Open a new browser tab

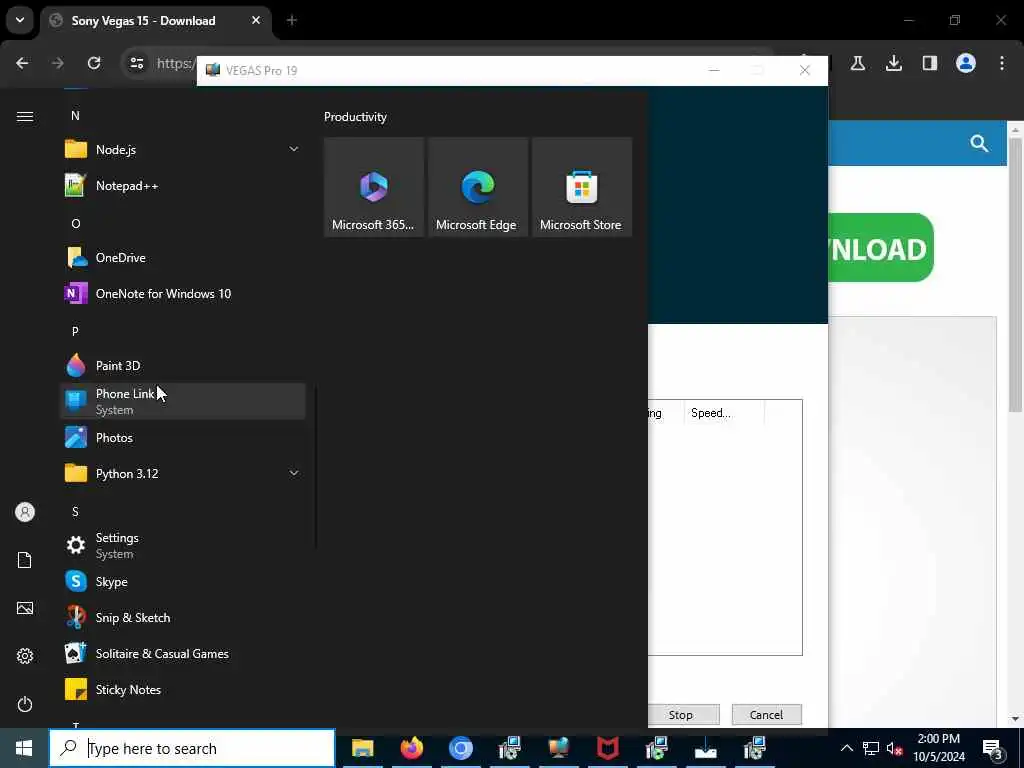coord(291,20)
